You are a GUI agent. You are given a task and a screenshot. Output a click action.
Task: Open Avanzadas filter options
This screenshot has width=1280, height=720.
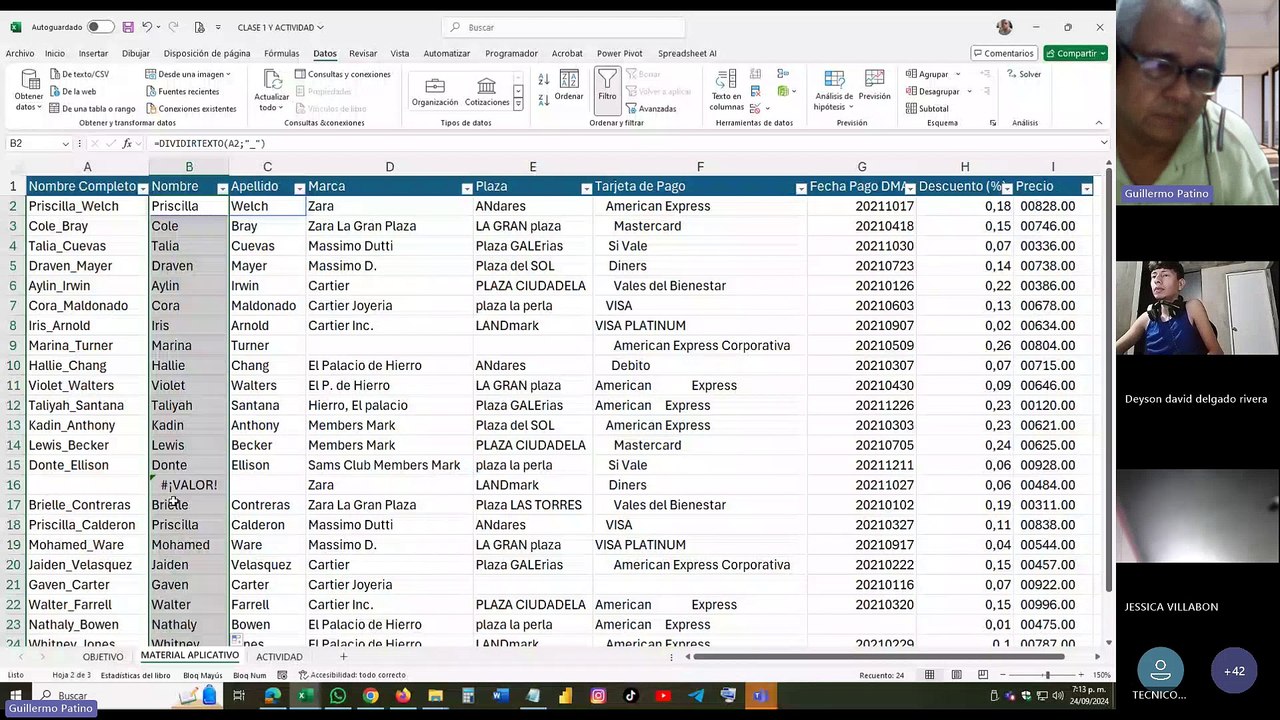coord(651,108)
